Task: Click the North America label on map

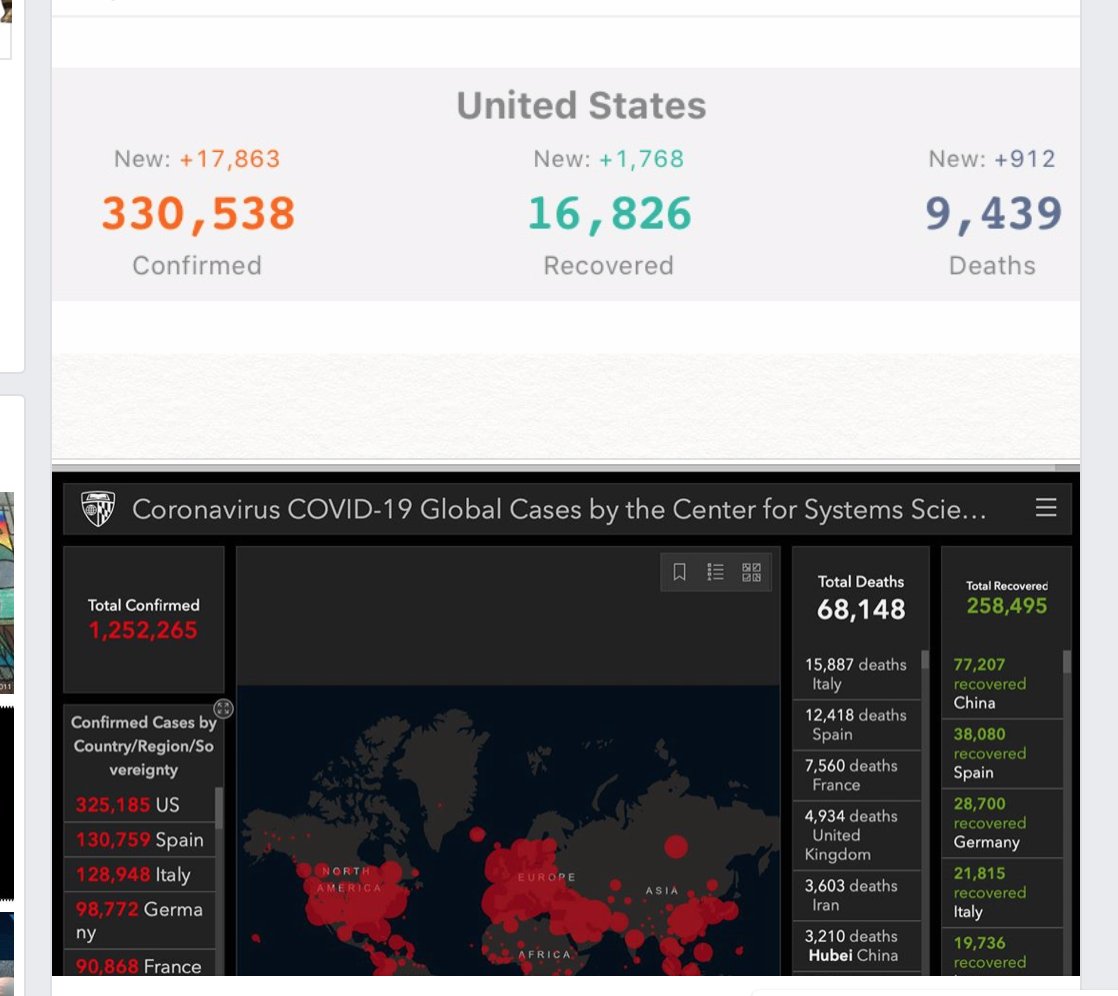Action: pyautogui.click(x=349, y=879)
